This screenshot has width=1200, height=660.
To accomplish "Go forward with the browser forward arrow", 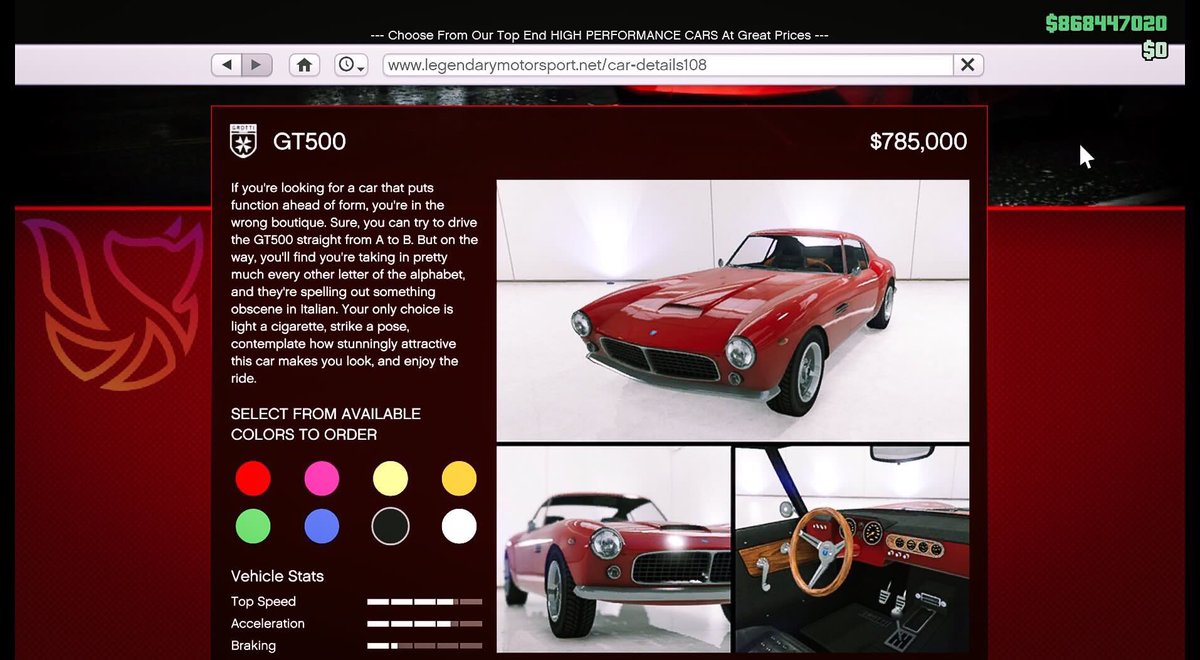I will point(256,65).
